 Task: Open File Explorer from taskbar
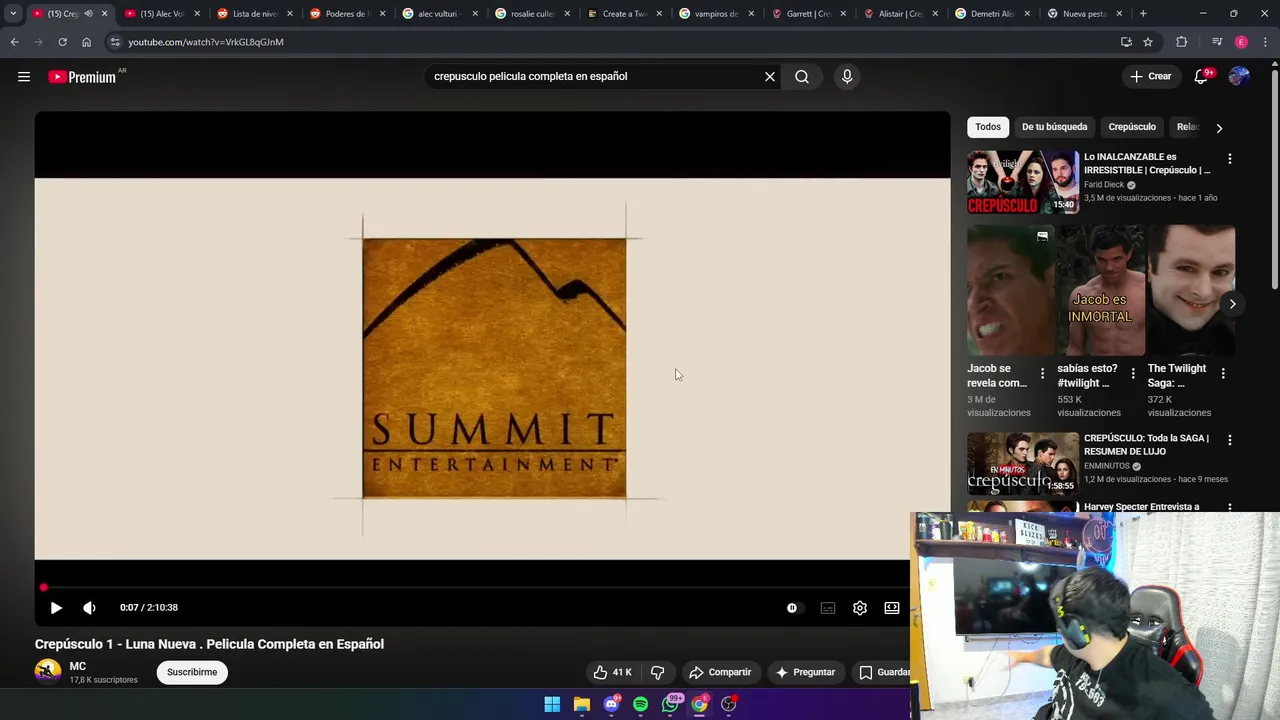[582, 704]
